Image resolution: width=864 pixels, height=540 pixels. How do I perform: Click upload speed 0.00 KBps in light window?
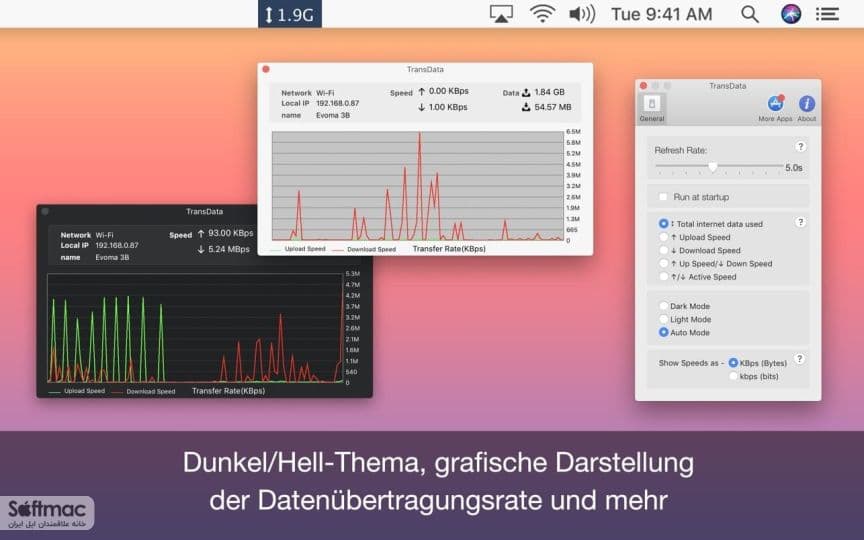(x=449, y=91)
